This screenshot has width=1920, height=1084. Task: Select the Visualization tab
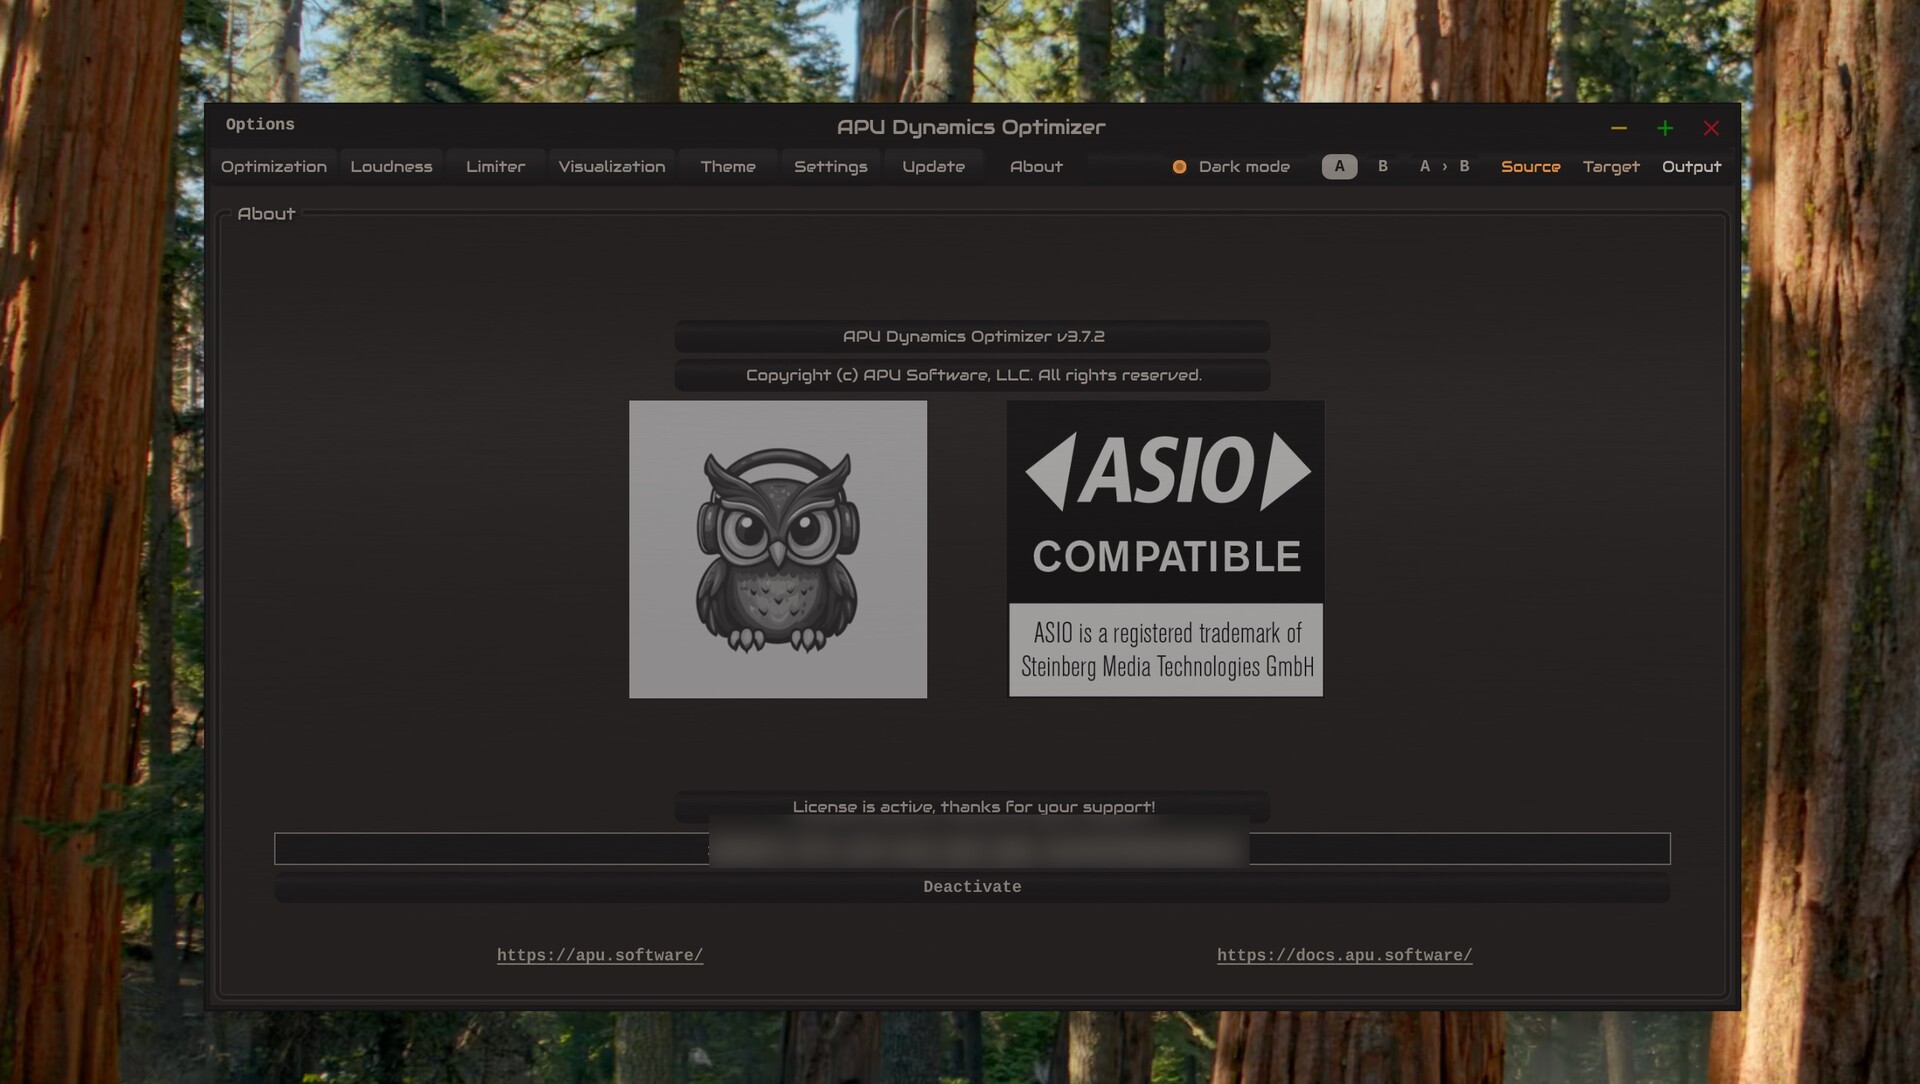pyautogui.click(x=611, y=167)
